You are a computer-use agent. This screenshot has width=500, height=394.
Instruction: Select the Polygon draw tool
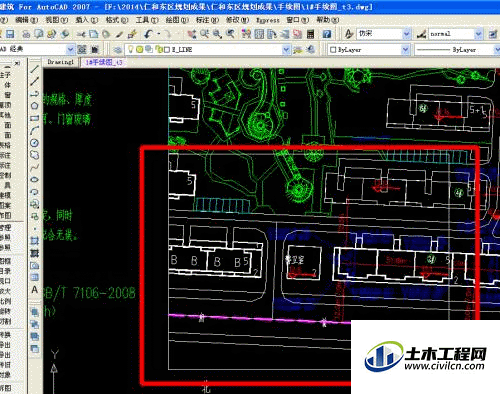(x=35, y=106)
